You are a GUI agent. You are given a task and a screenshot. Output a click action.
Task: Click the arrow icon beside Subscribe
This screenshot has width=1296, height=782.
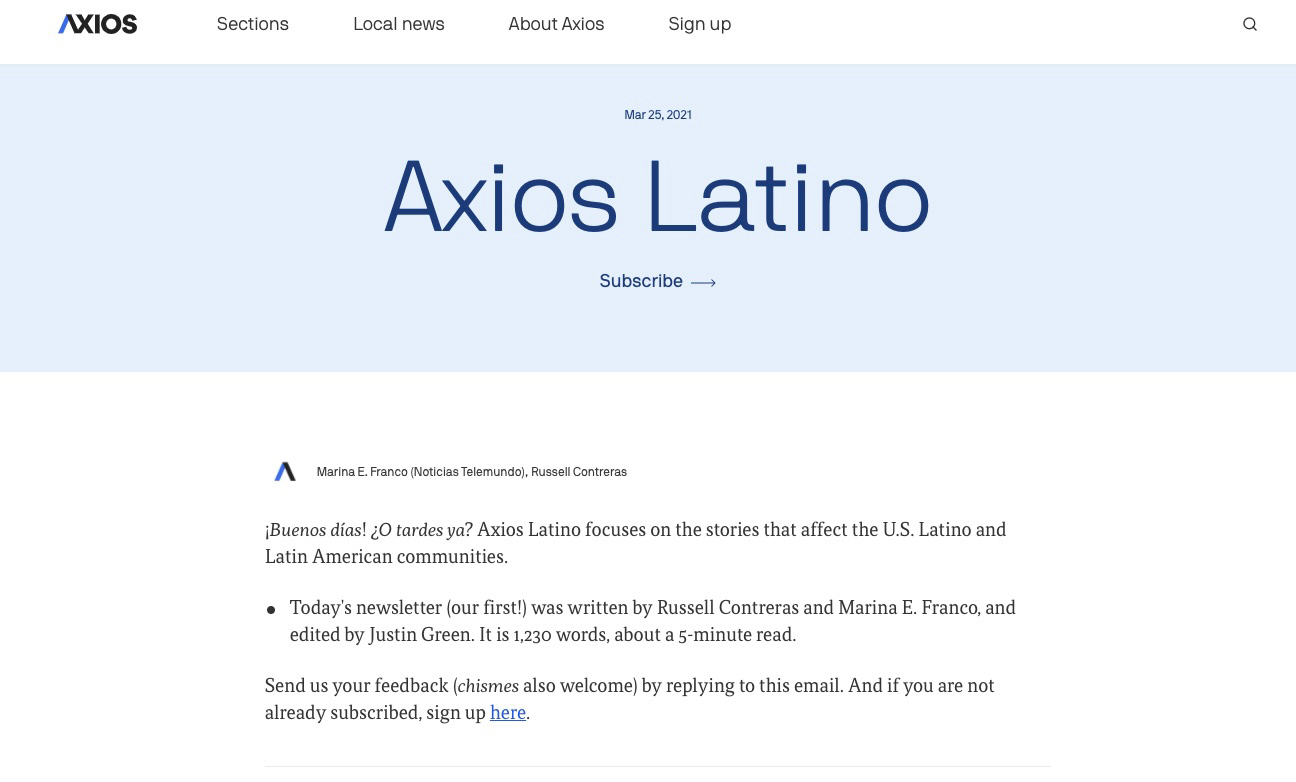tap(703, 283)
